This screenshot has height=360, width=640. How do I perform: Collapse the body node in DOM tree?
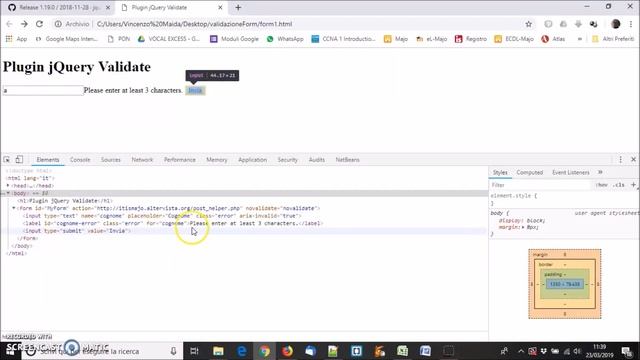tap(8, 193)
